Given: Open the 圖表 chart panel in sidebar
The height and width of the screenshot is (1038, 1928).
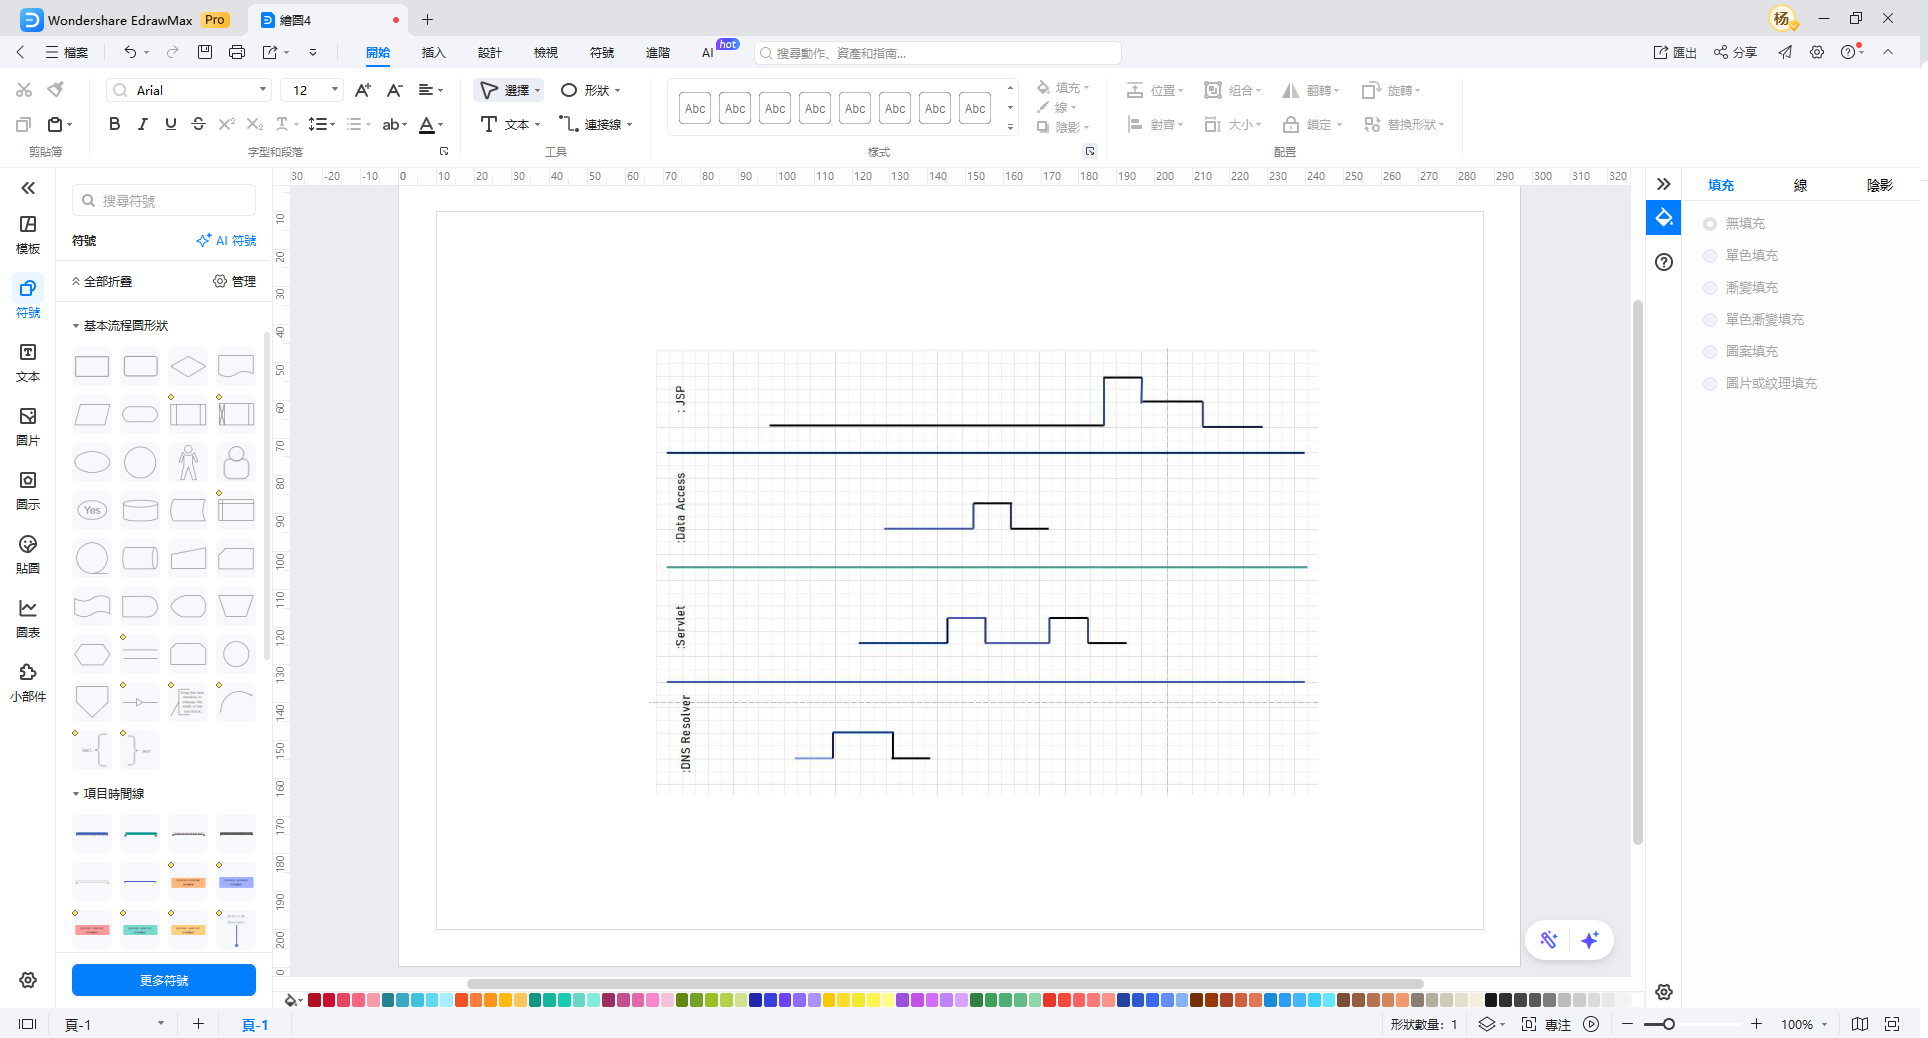Looking at the screenshot, I should click(28, 618).
